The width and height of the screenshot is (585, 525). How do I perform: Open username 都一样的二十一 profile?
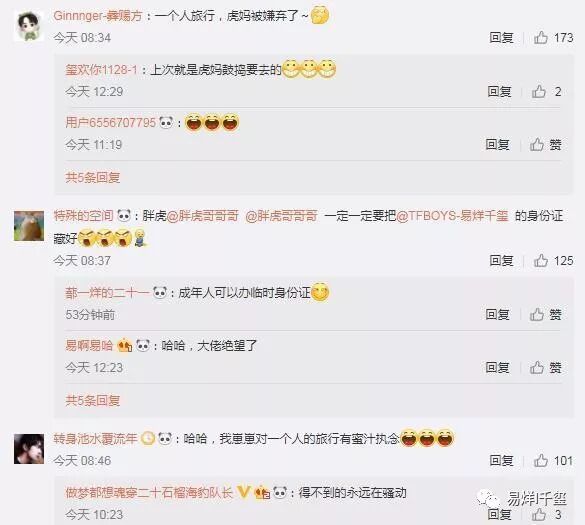(107, 293)
